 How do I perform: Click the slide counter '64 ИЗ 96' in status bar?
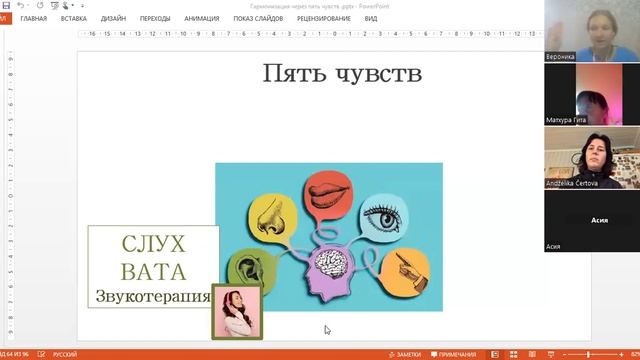15,355
